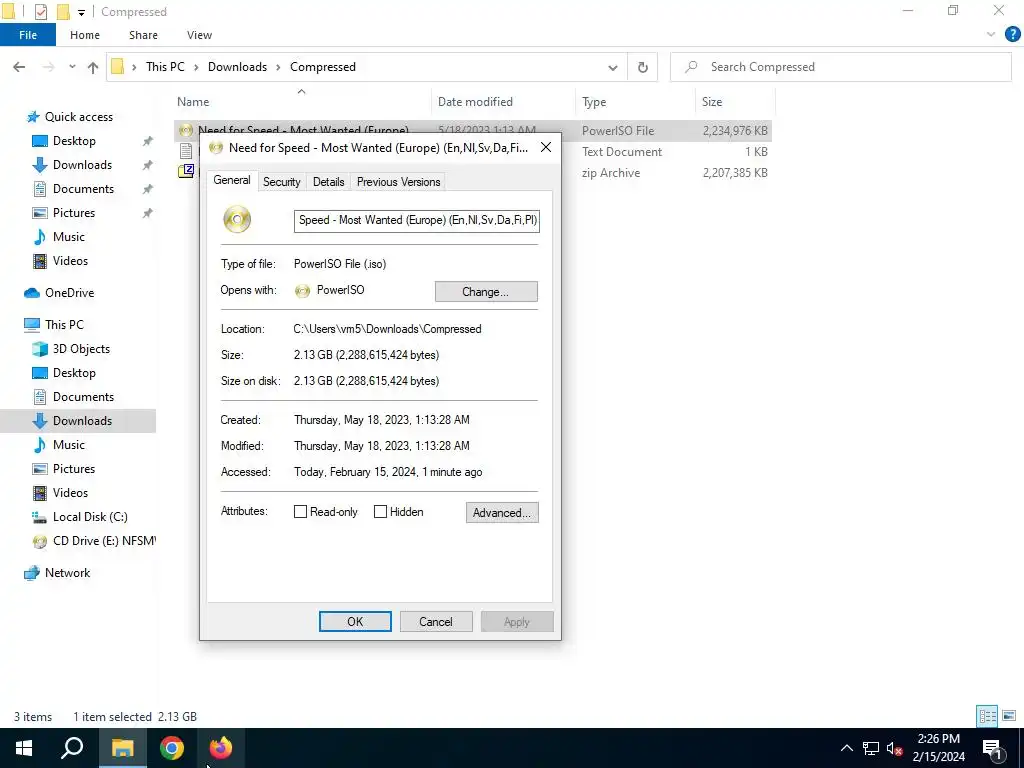
Task: Switch to Details tab in properties
Action: 328,182
